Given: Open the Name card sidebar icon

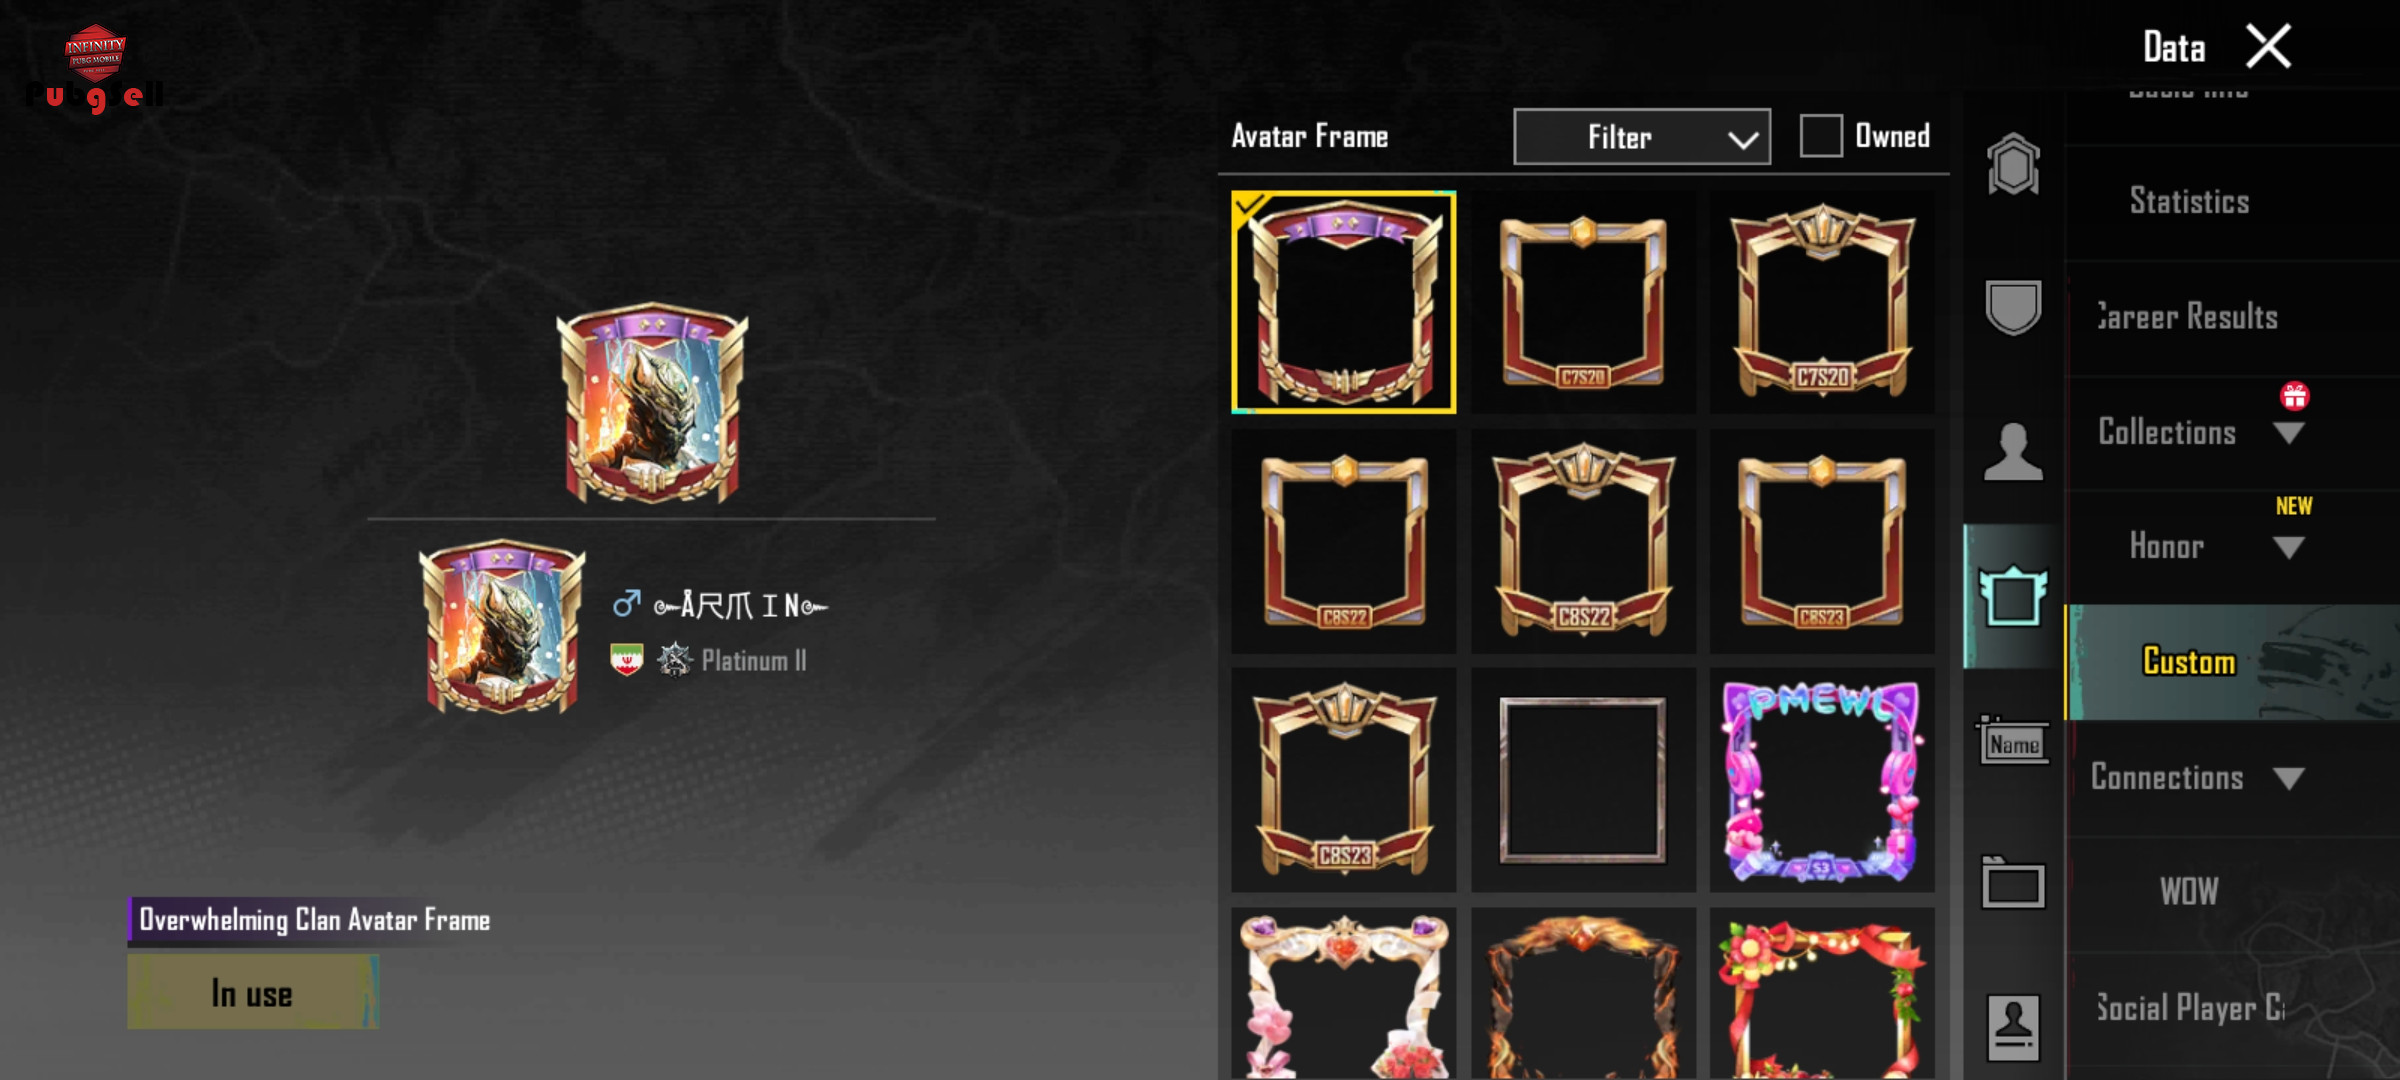Looking at the screenshot, I should (2013, 741).
